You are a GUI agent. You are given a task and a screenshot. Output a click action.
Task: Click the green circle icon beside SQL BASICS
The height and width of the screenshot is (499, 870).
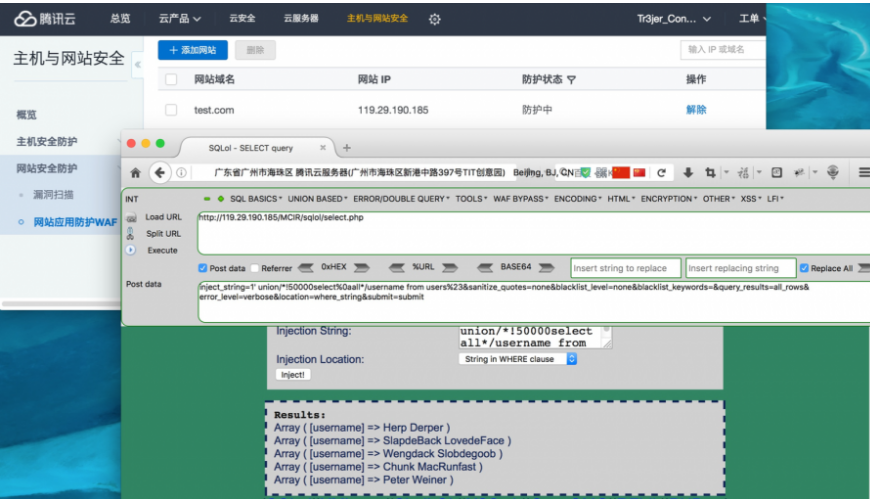point(221,199)
